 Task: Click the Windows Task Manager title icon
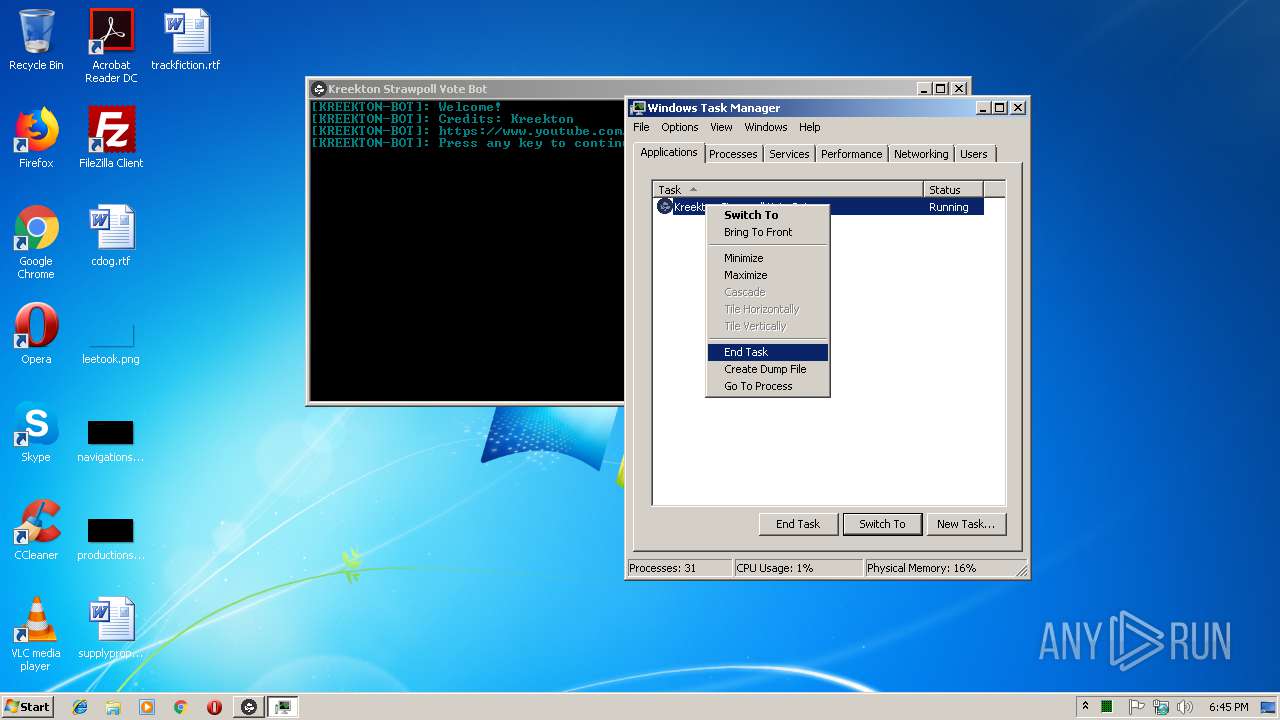tap(638, 108)
